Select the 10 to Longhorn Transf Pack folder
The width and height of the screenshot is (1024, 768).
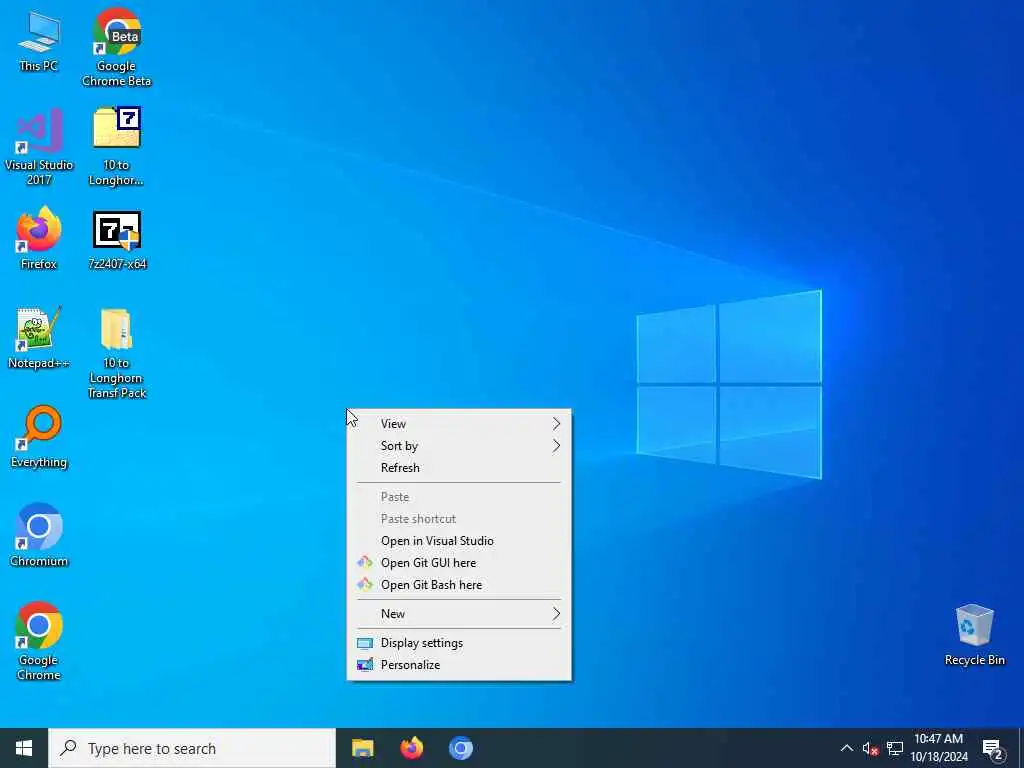[x=116, y=353]
